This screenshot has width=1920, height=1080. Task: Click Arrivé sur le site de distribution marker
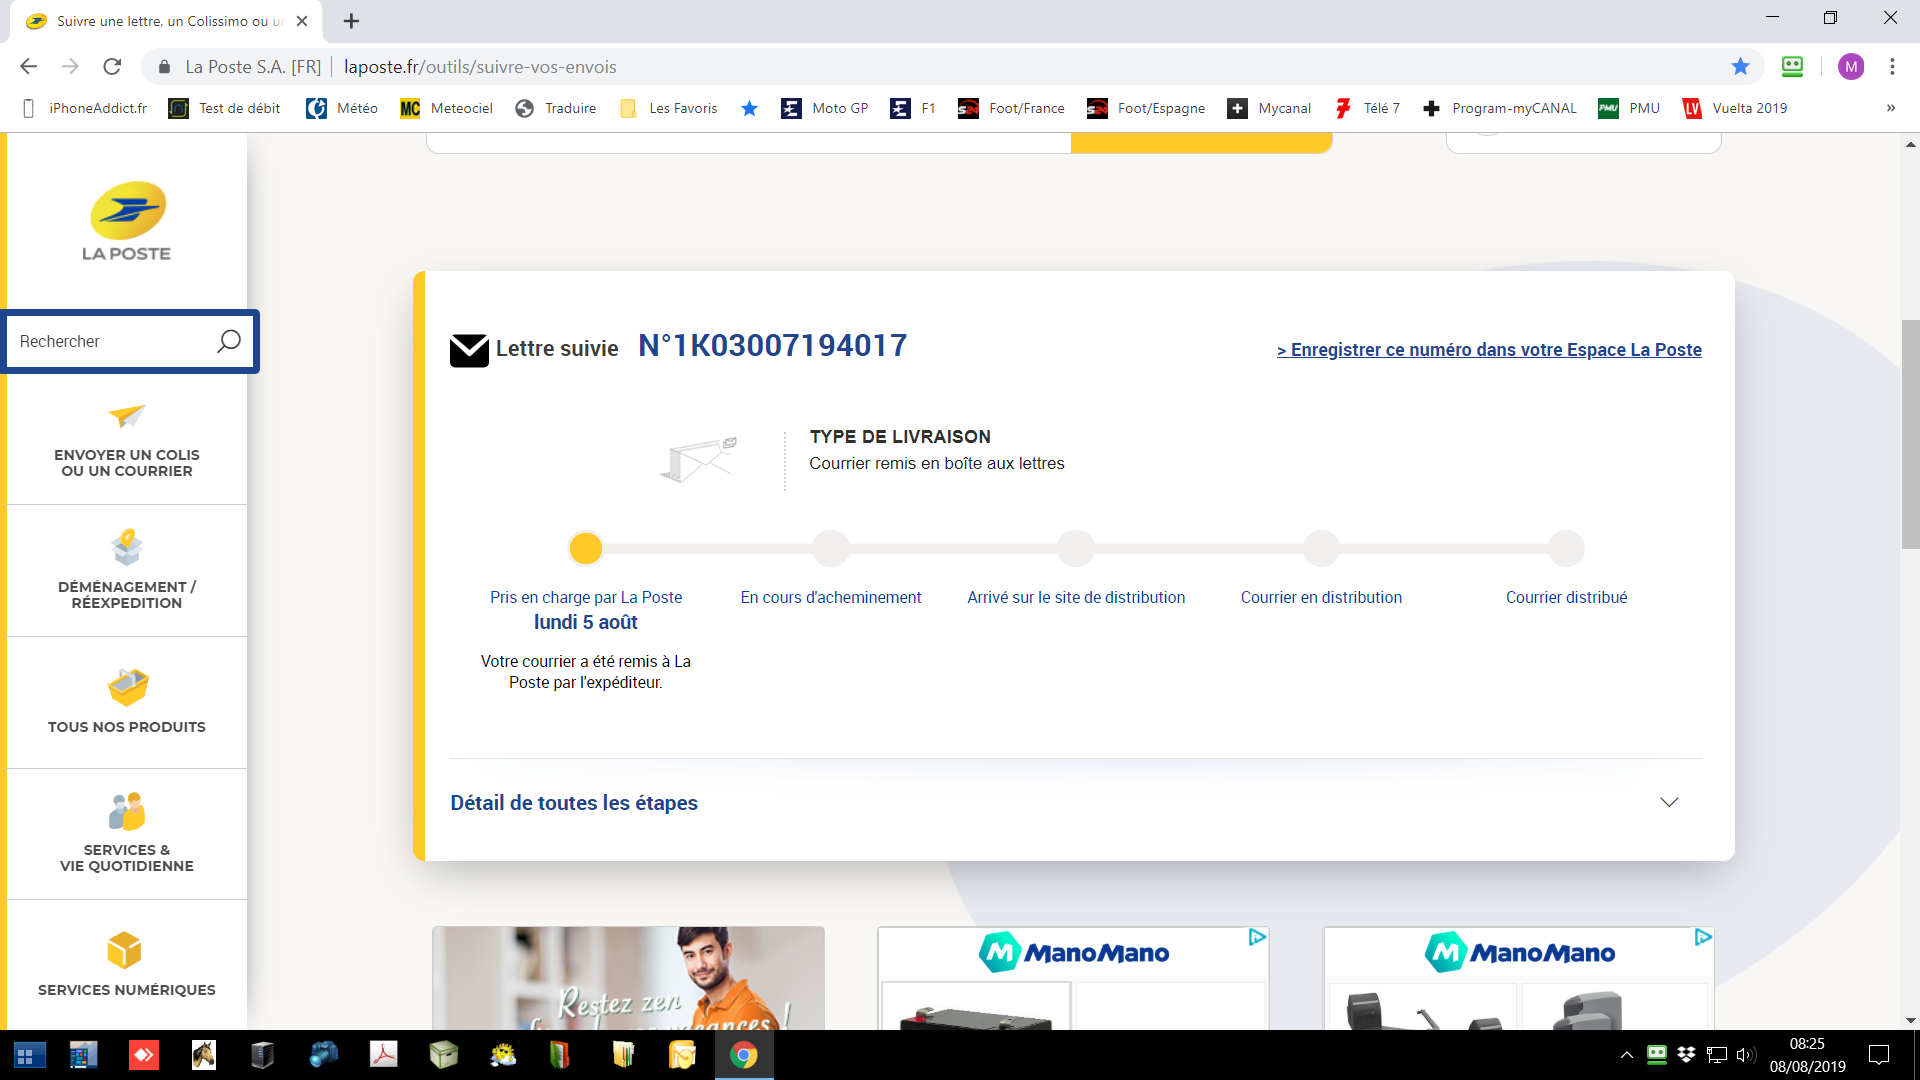[1076, 548]
